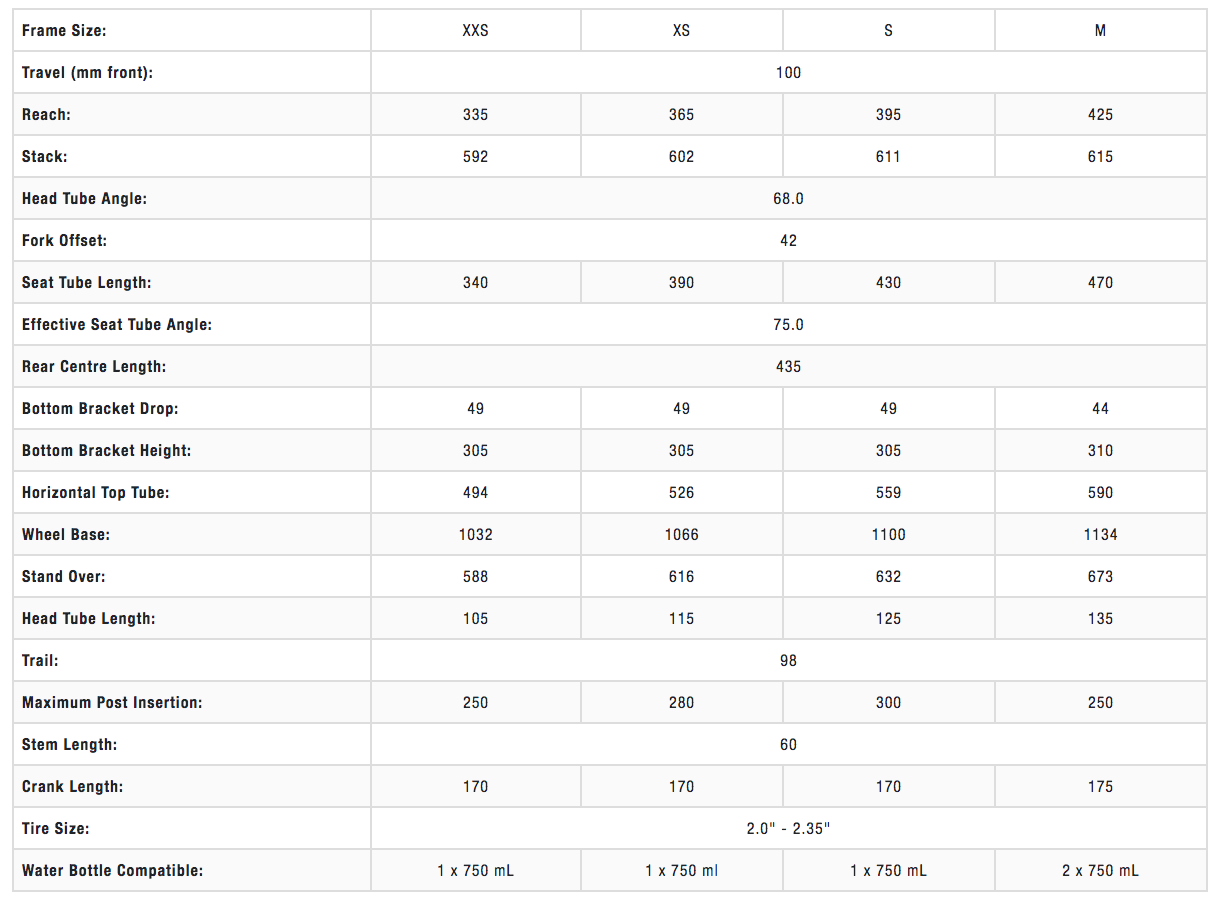Click the S frame size header
The width and height of the screenshot is (1220, 902).
tap(888, 30)
